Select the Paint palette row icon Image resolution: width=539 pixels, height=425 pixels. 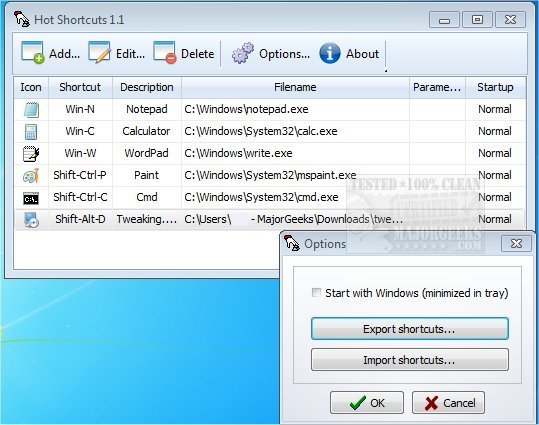(x=31, y=176)
